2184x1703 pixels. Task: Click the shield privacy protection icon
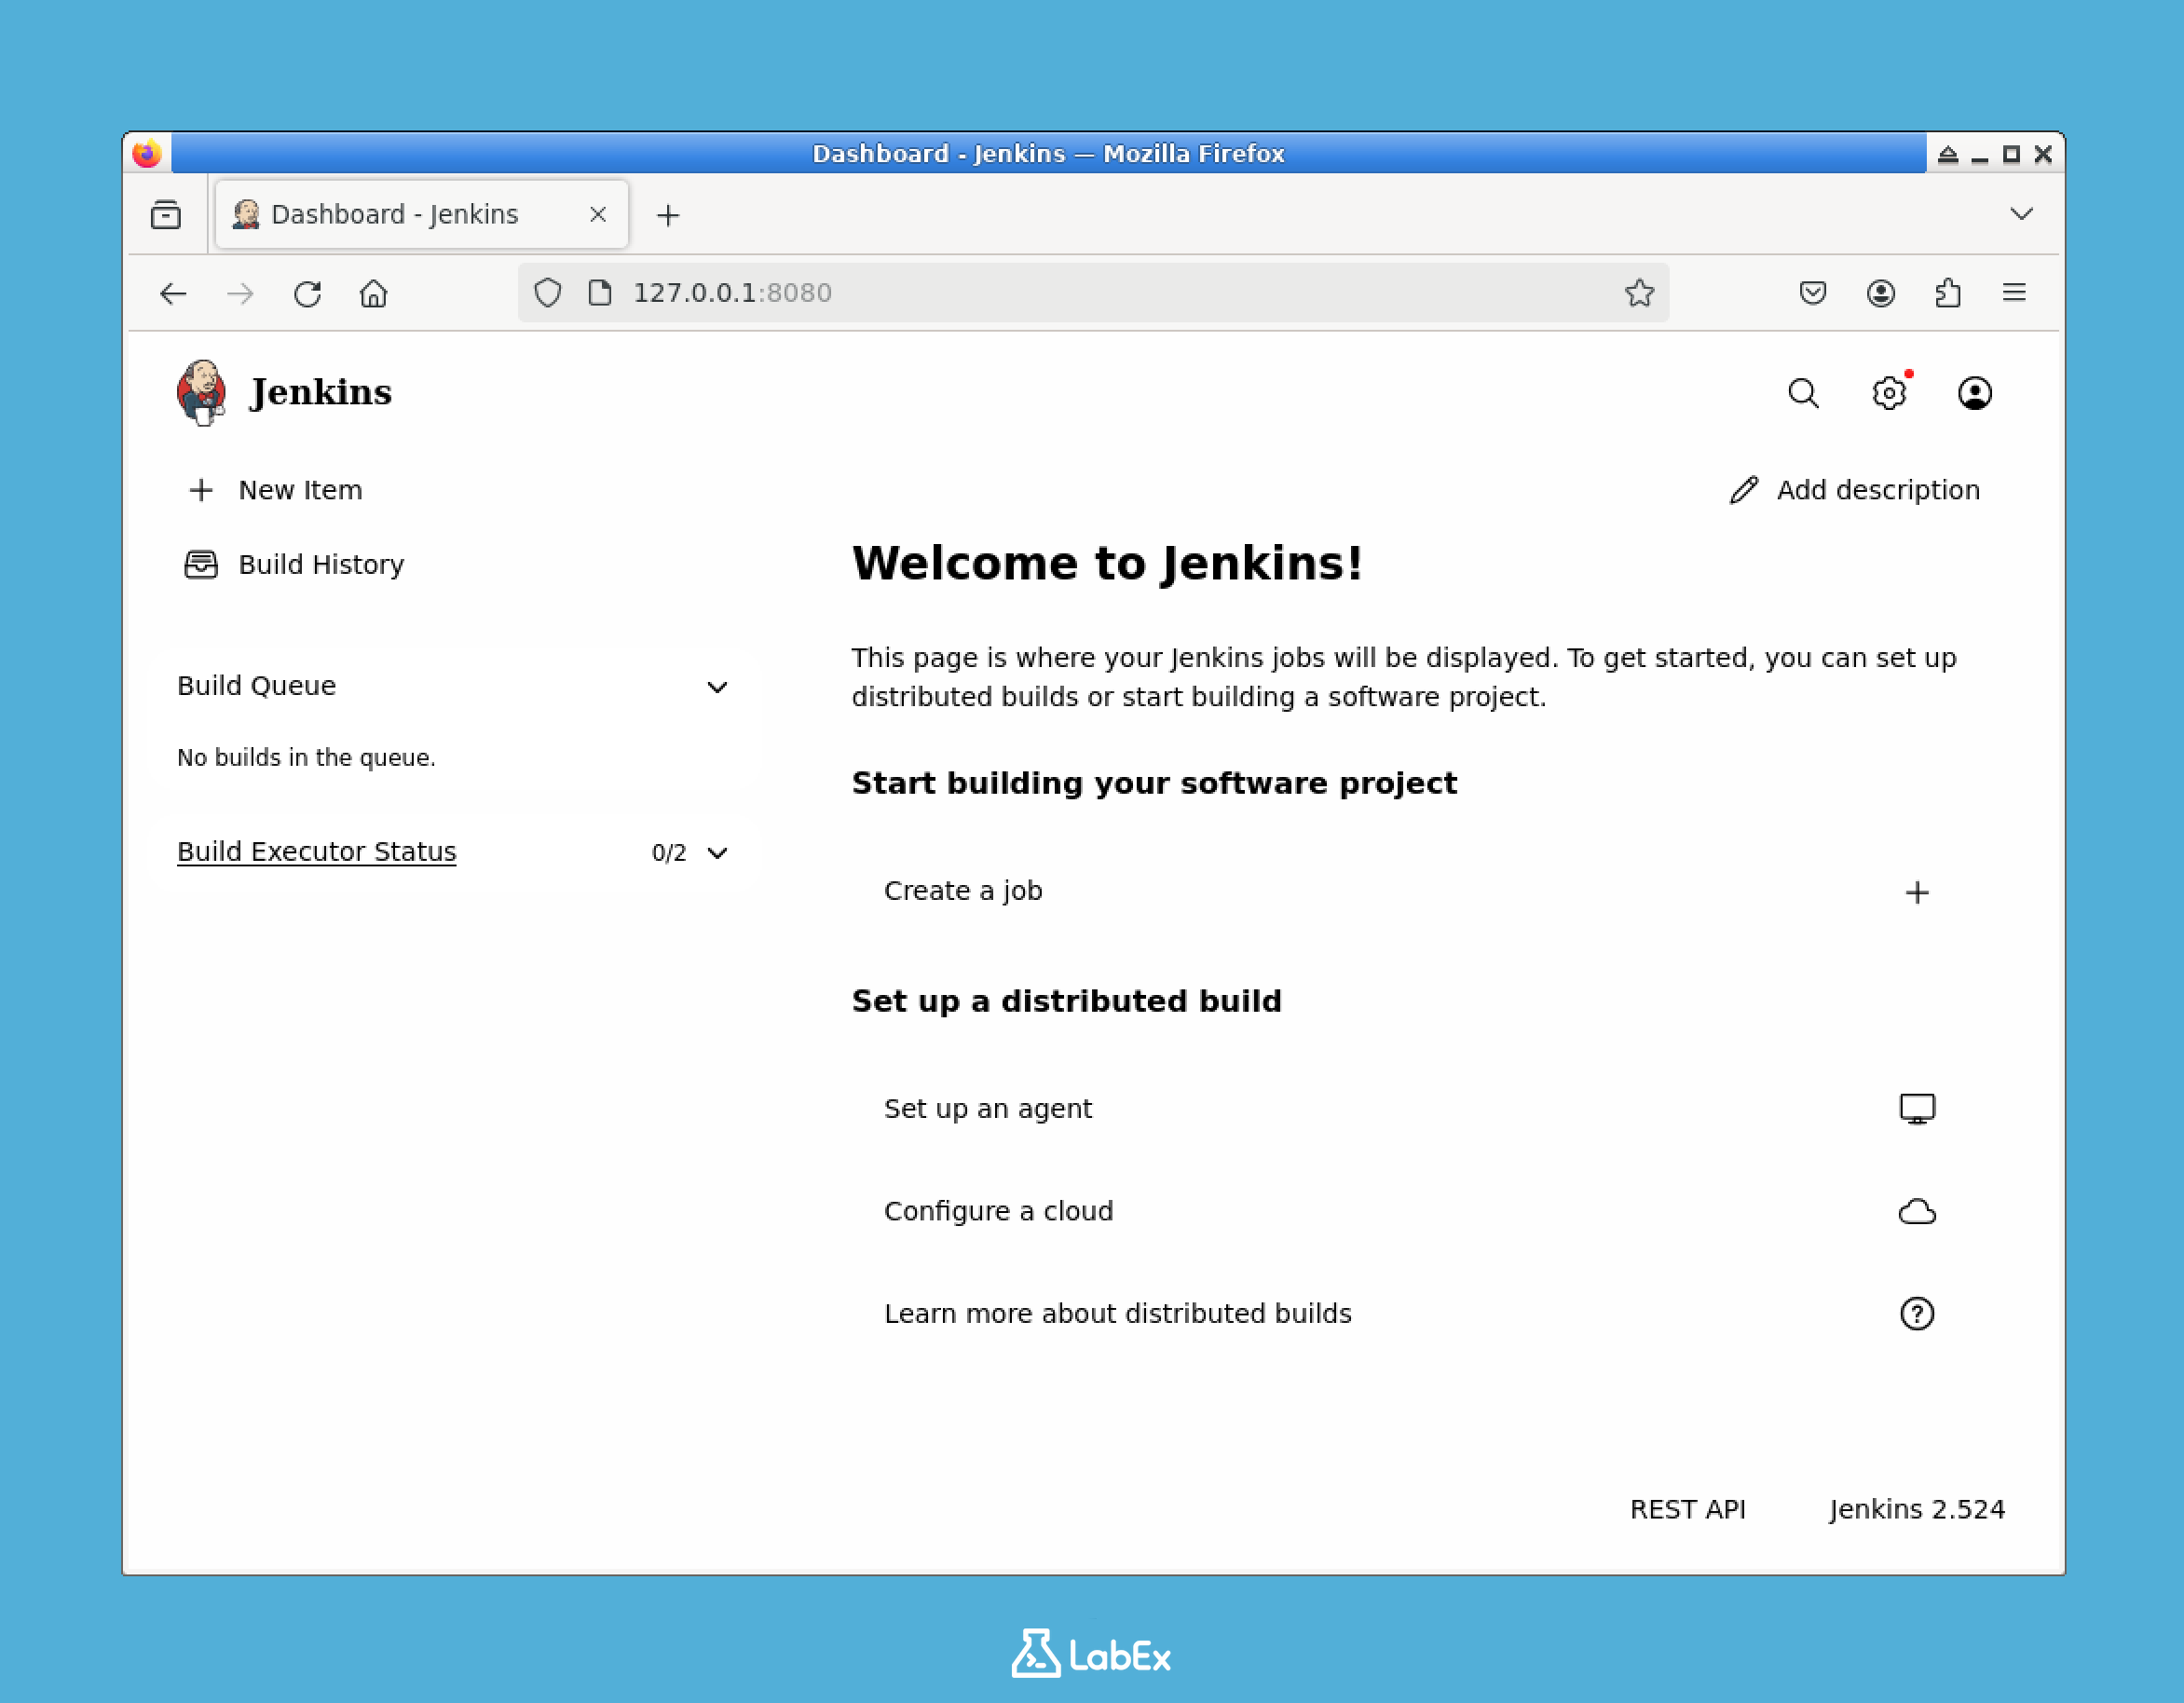(x=547, y=292)
